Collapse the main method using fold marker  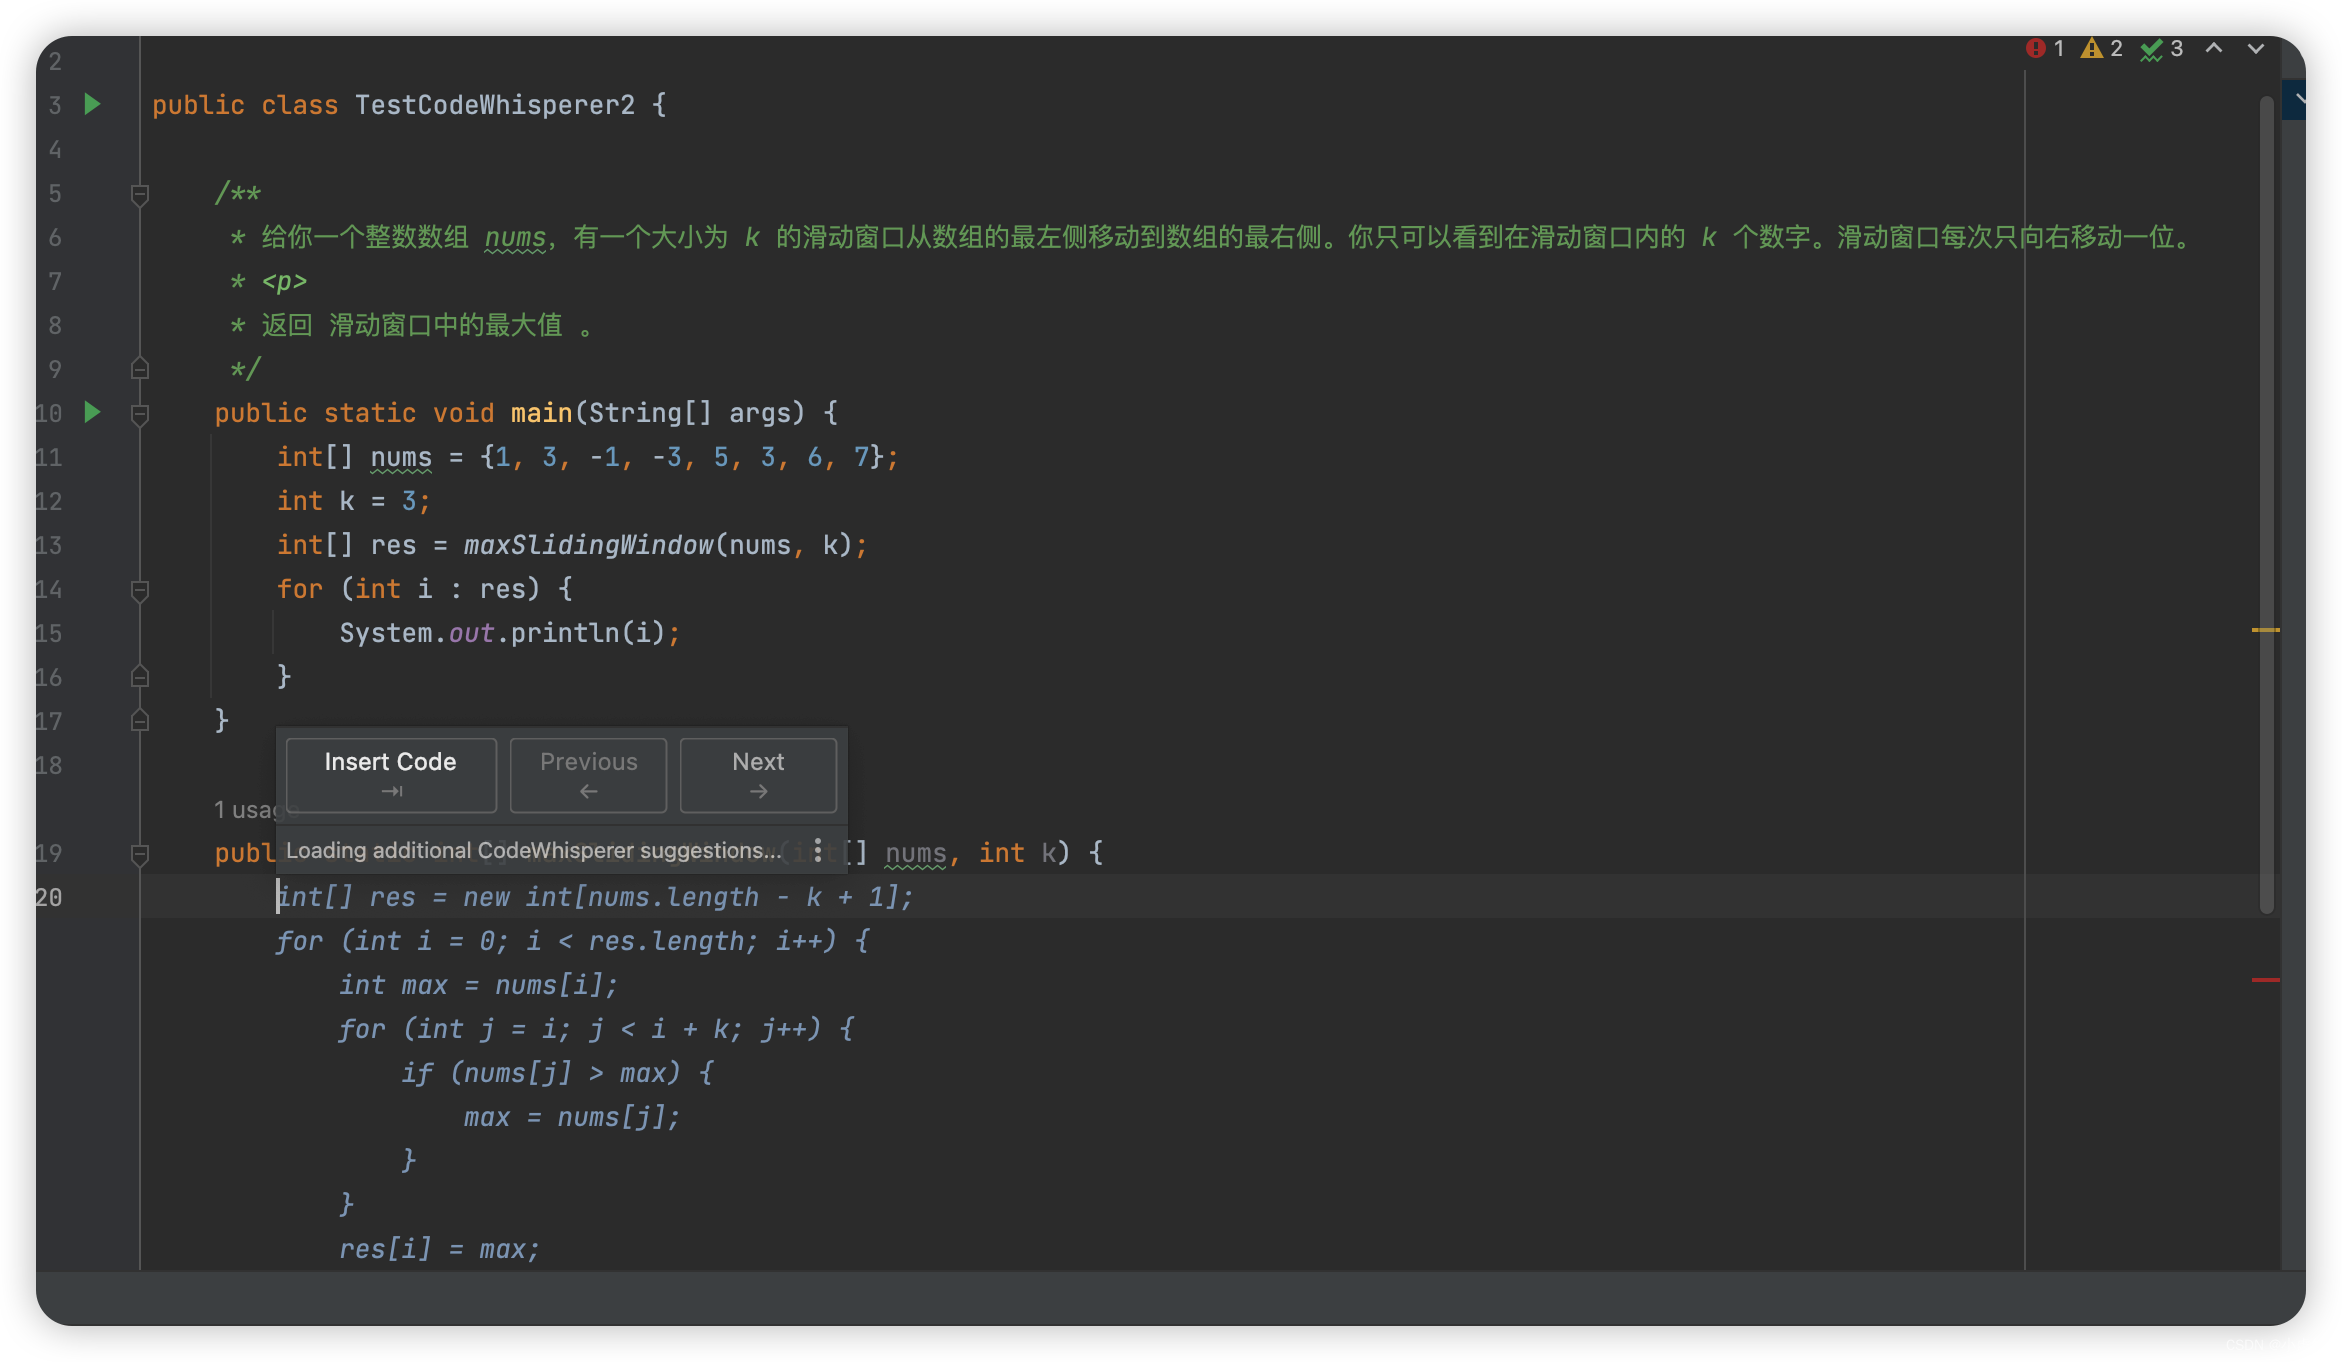click(140, 413)
